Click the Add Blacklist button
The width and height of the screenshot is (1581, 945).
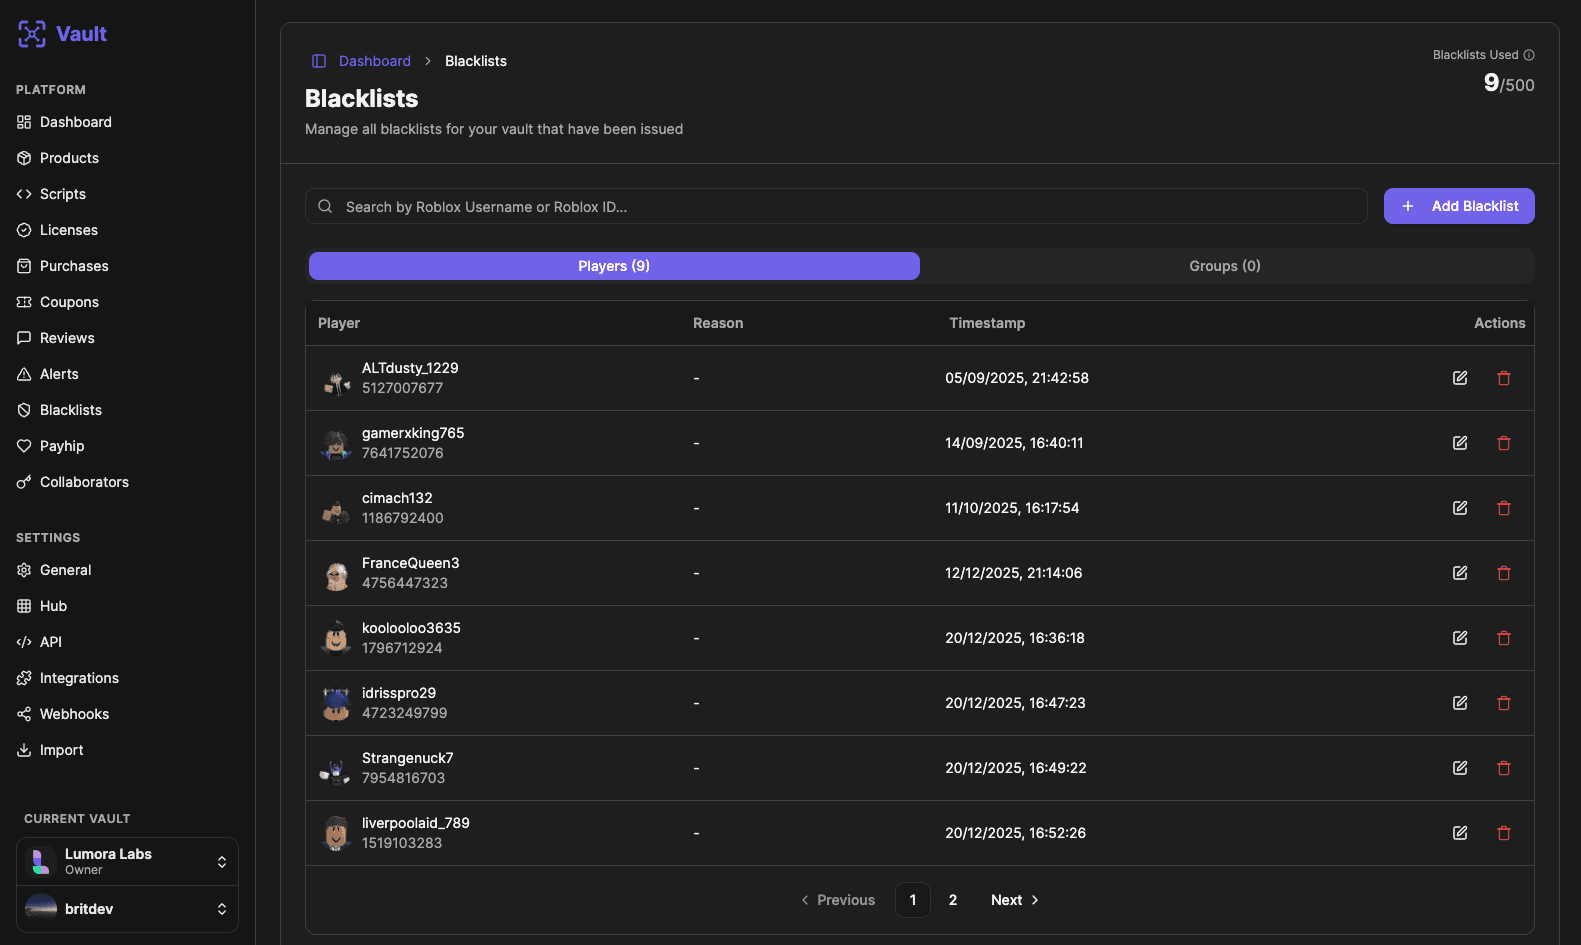(x=1459, y=206)
